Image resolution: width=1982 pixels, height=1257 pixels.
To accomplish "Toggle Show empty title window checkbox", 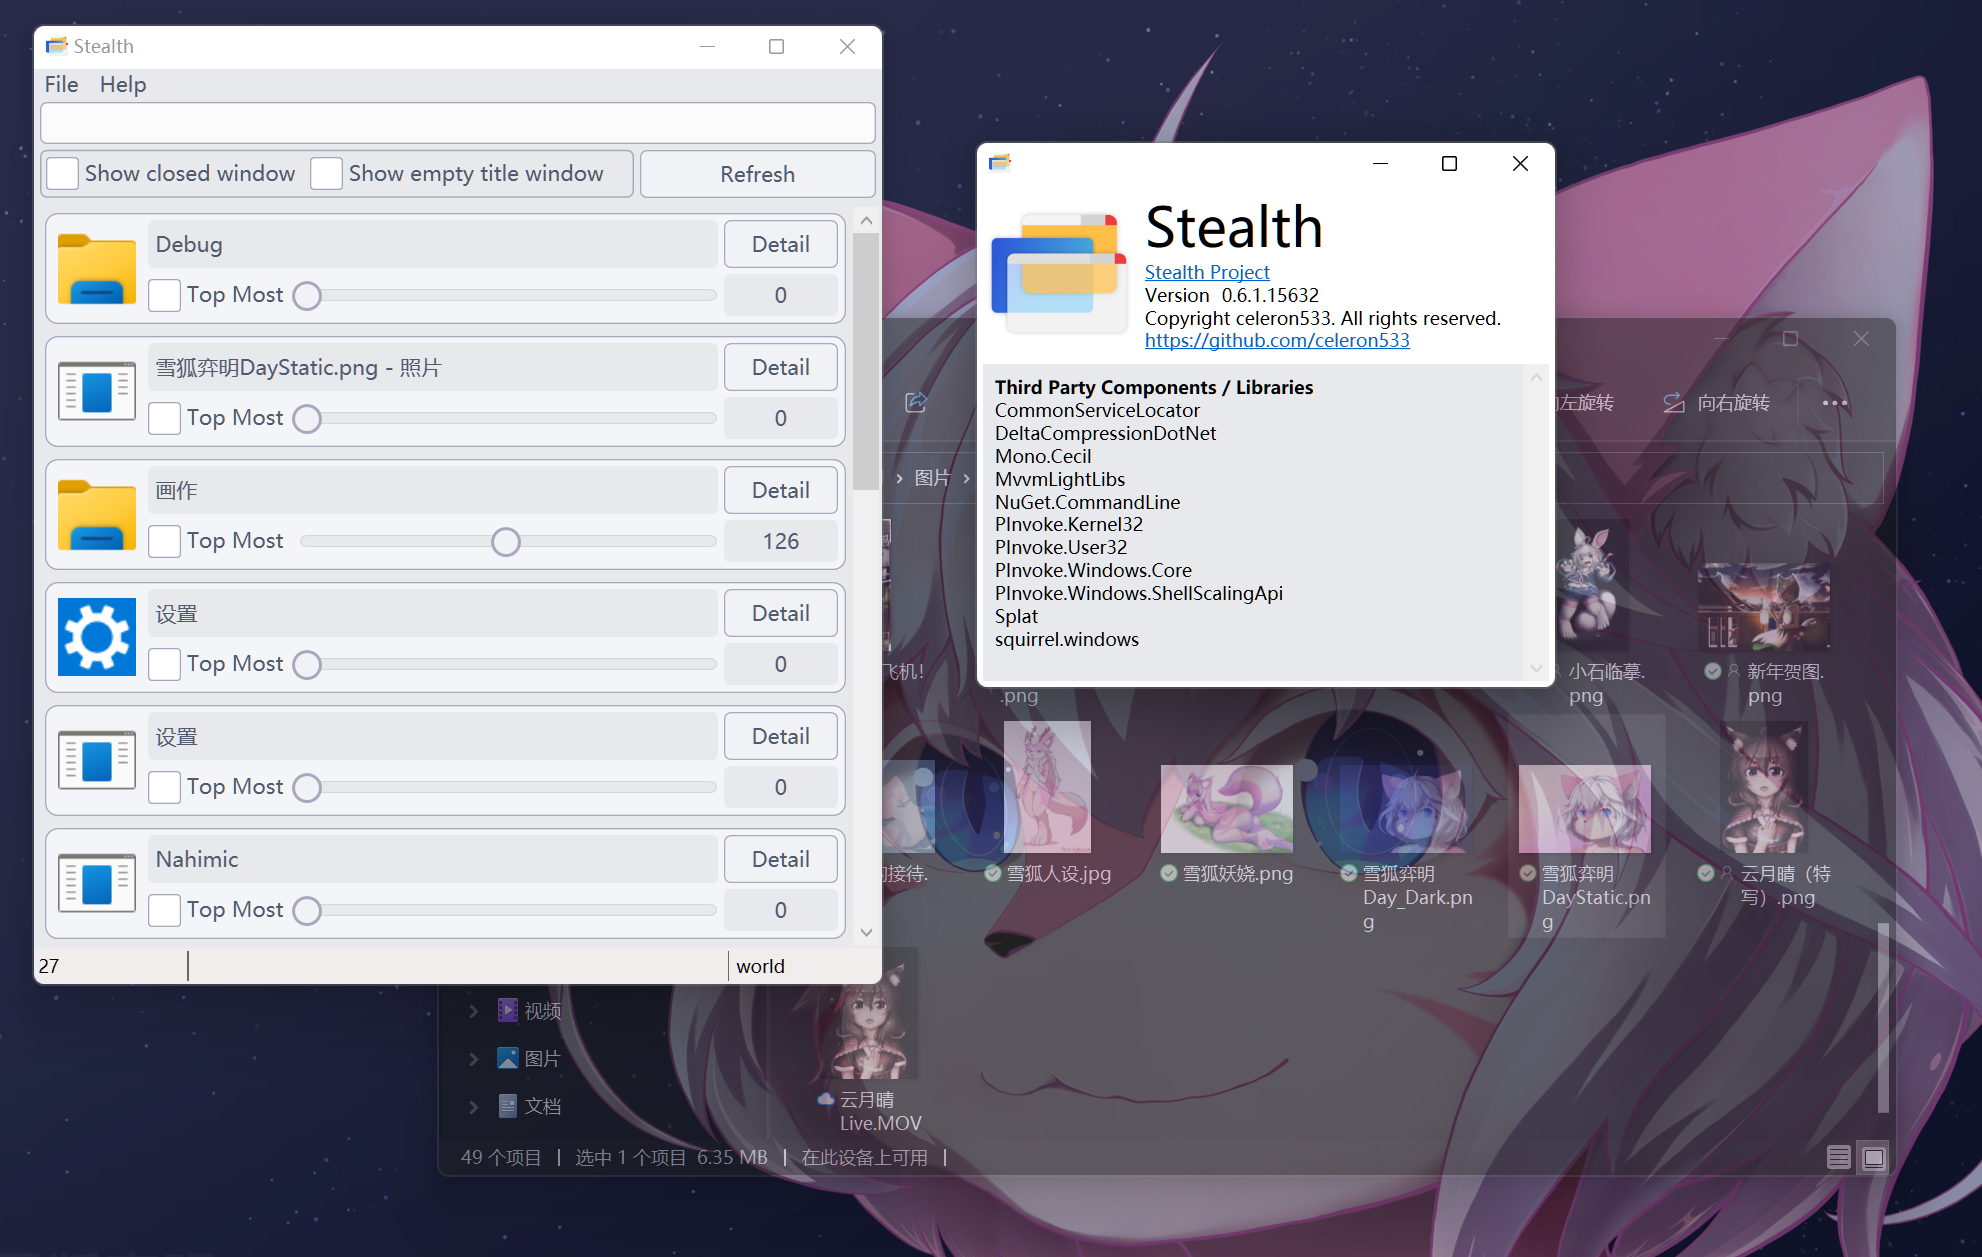I will click(326, 173).
